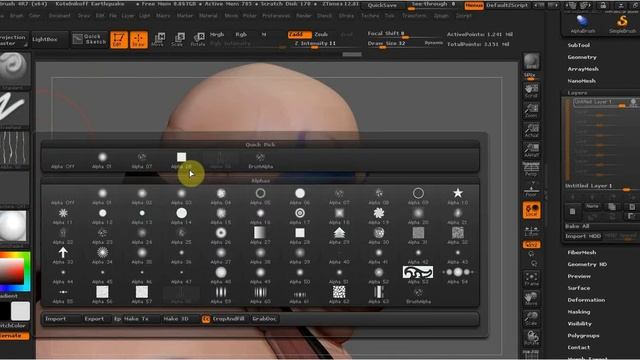Choose Alpha 14 large disc alpha
640x360 pixels.
coord(181,216)
